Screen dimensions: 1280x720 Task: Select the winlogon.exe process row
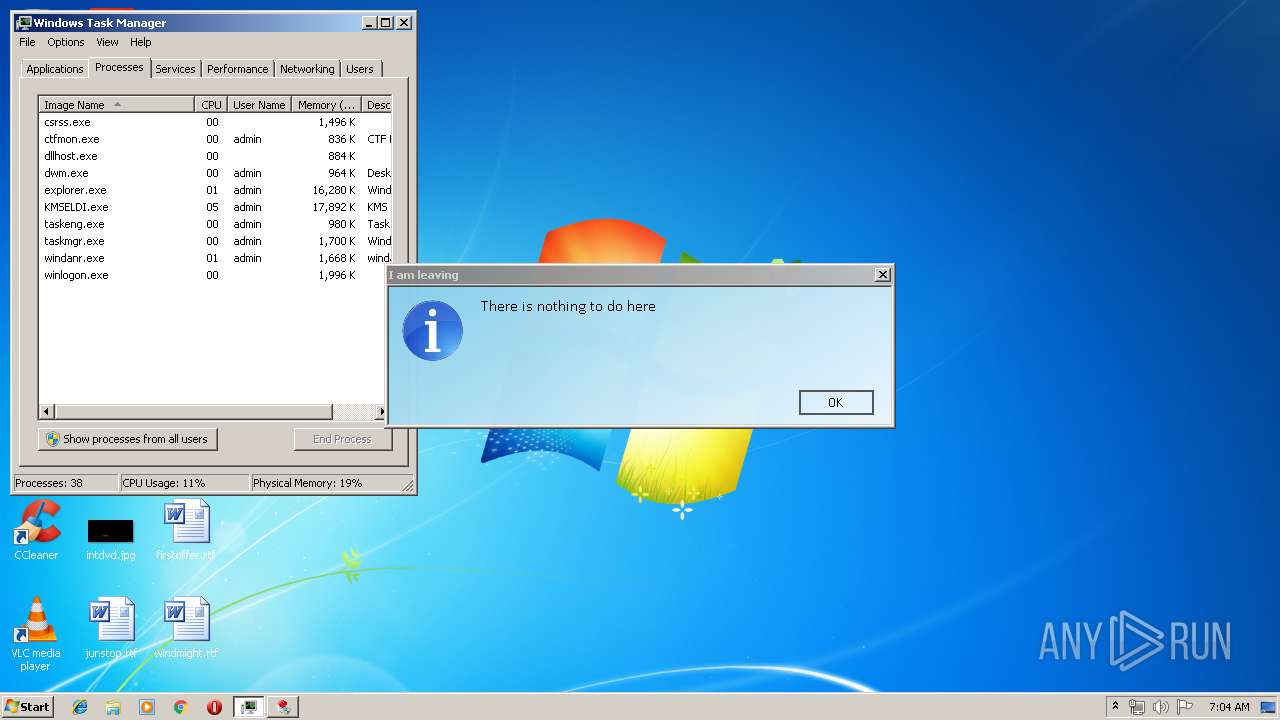point(214,275)
